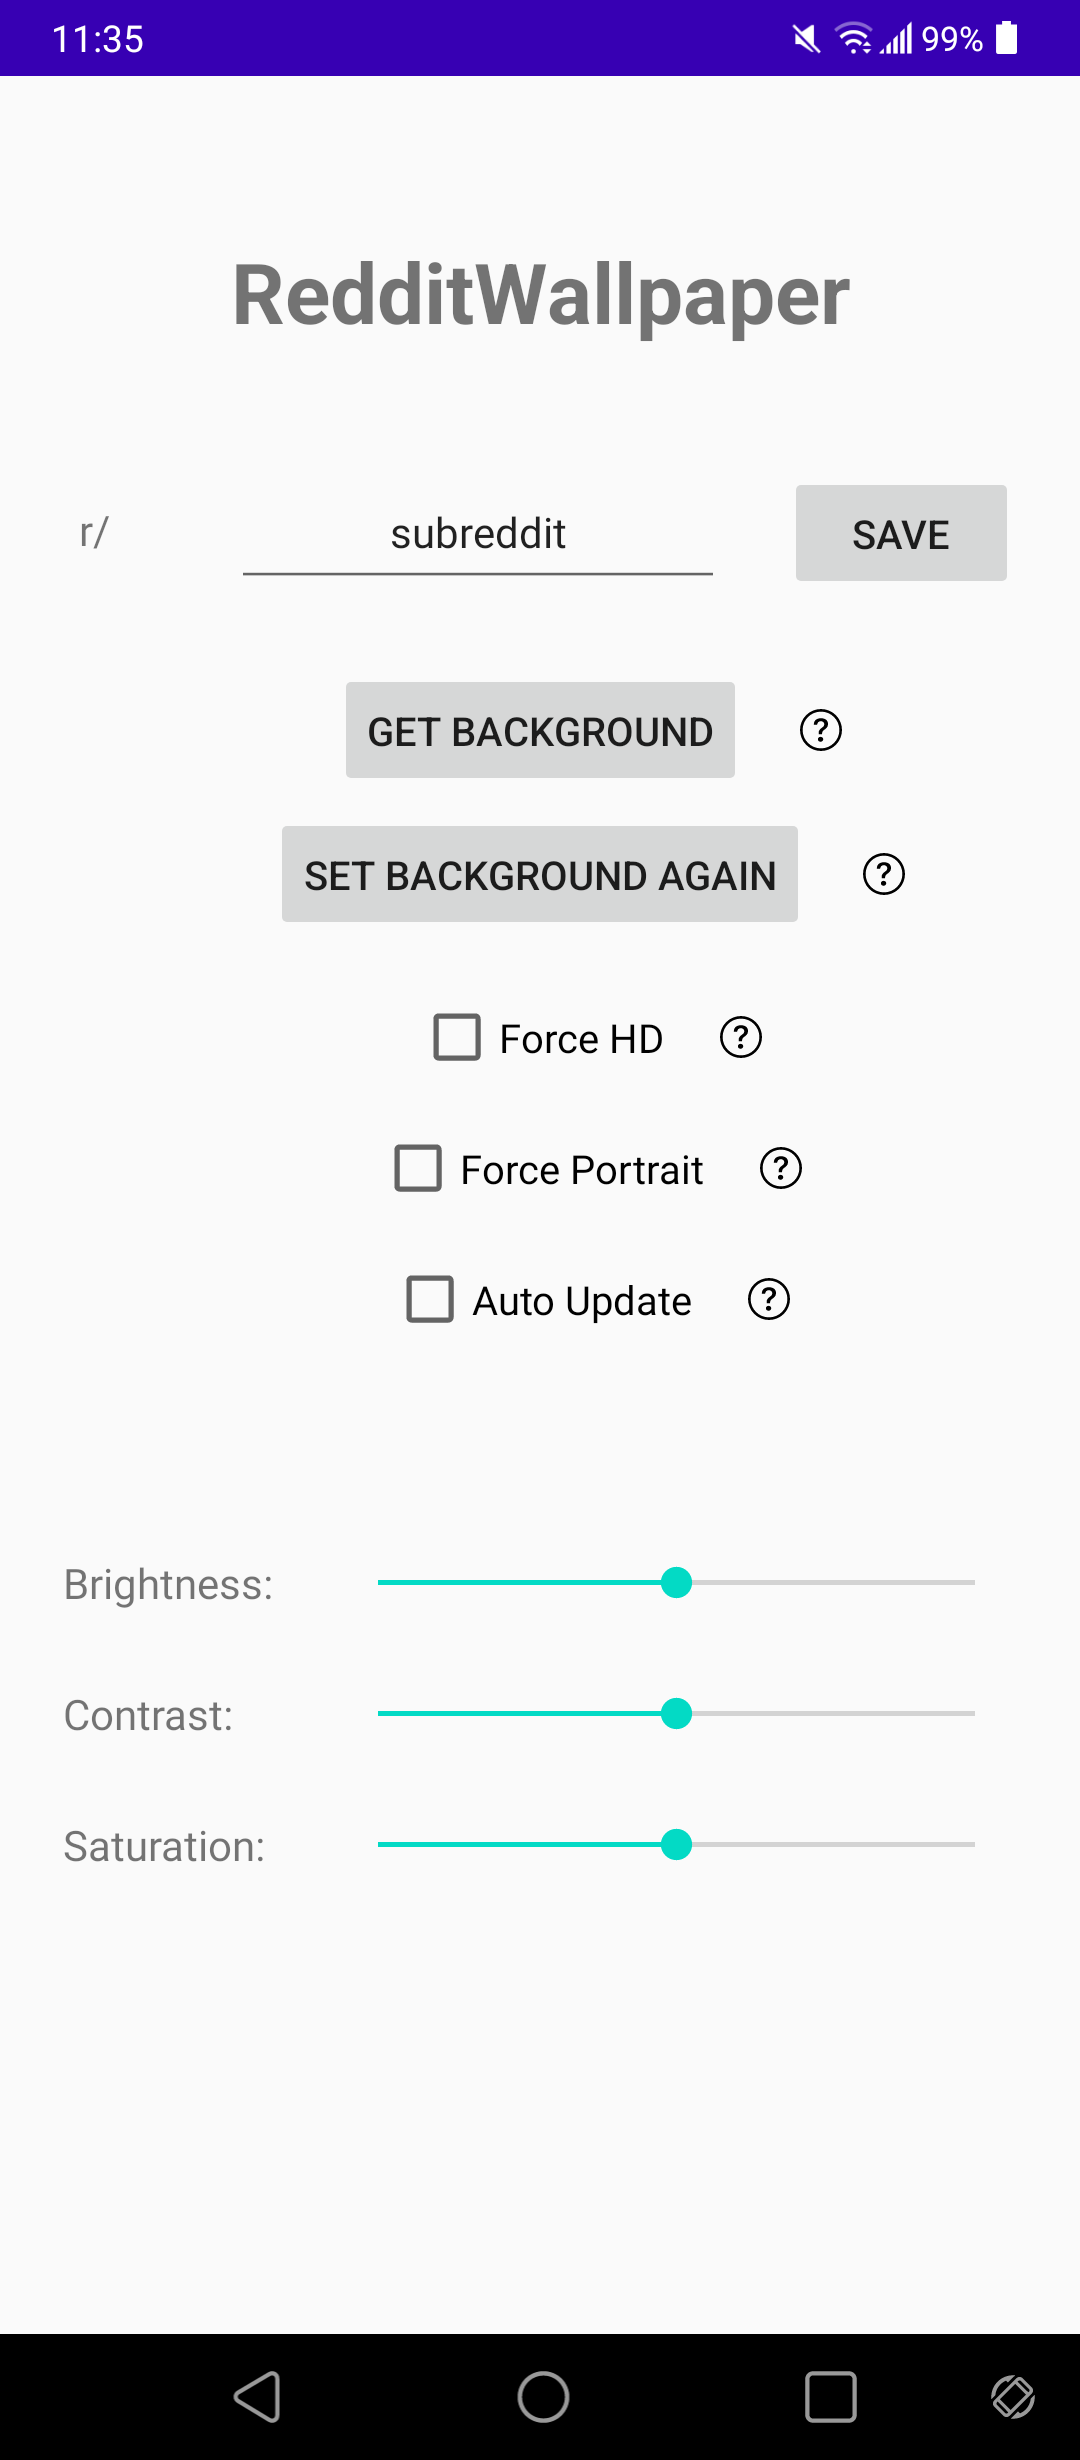Screen dimensions: 1080x2460
Task: Open the GET BACKGROUND help icon
Action: pyautogui.click(x=819, y=730)
